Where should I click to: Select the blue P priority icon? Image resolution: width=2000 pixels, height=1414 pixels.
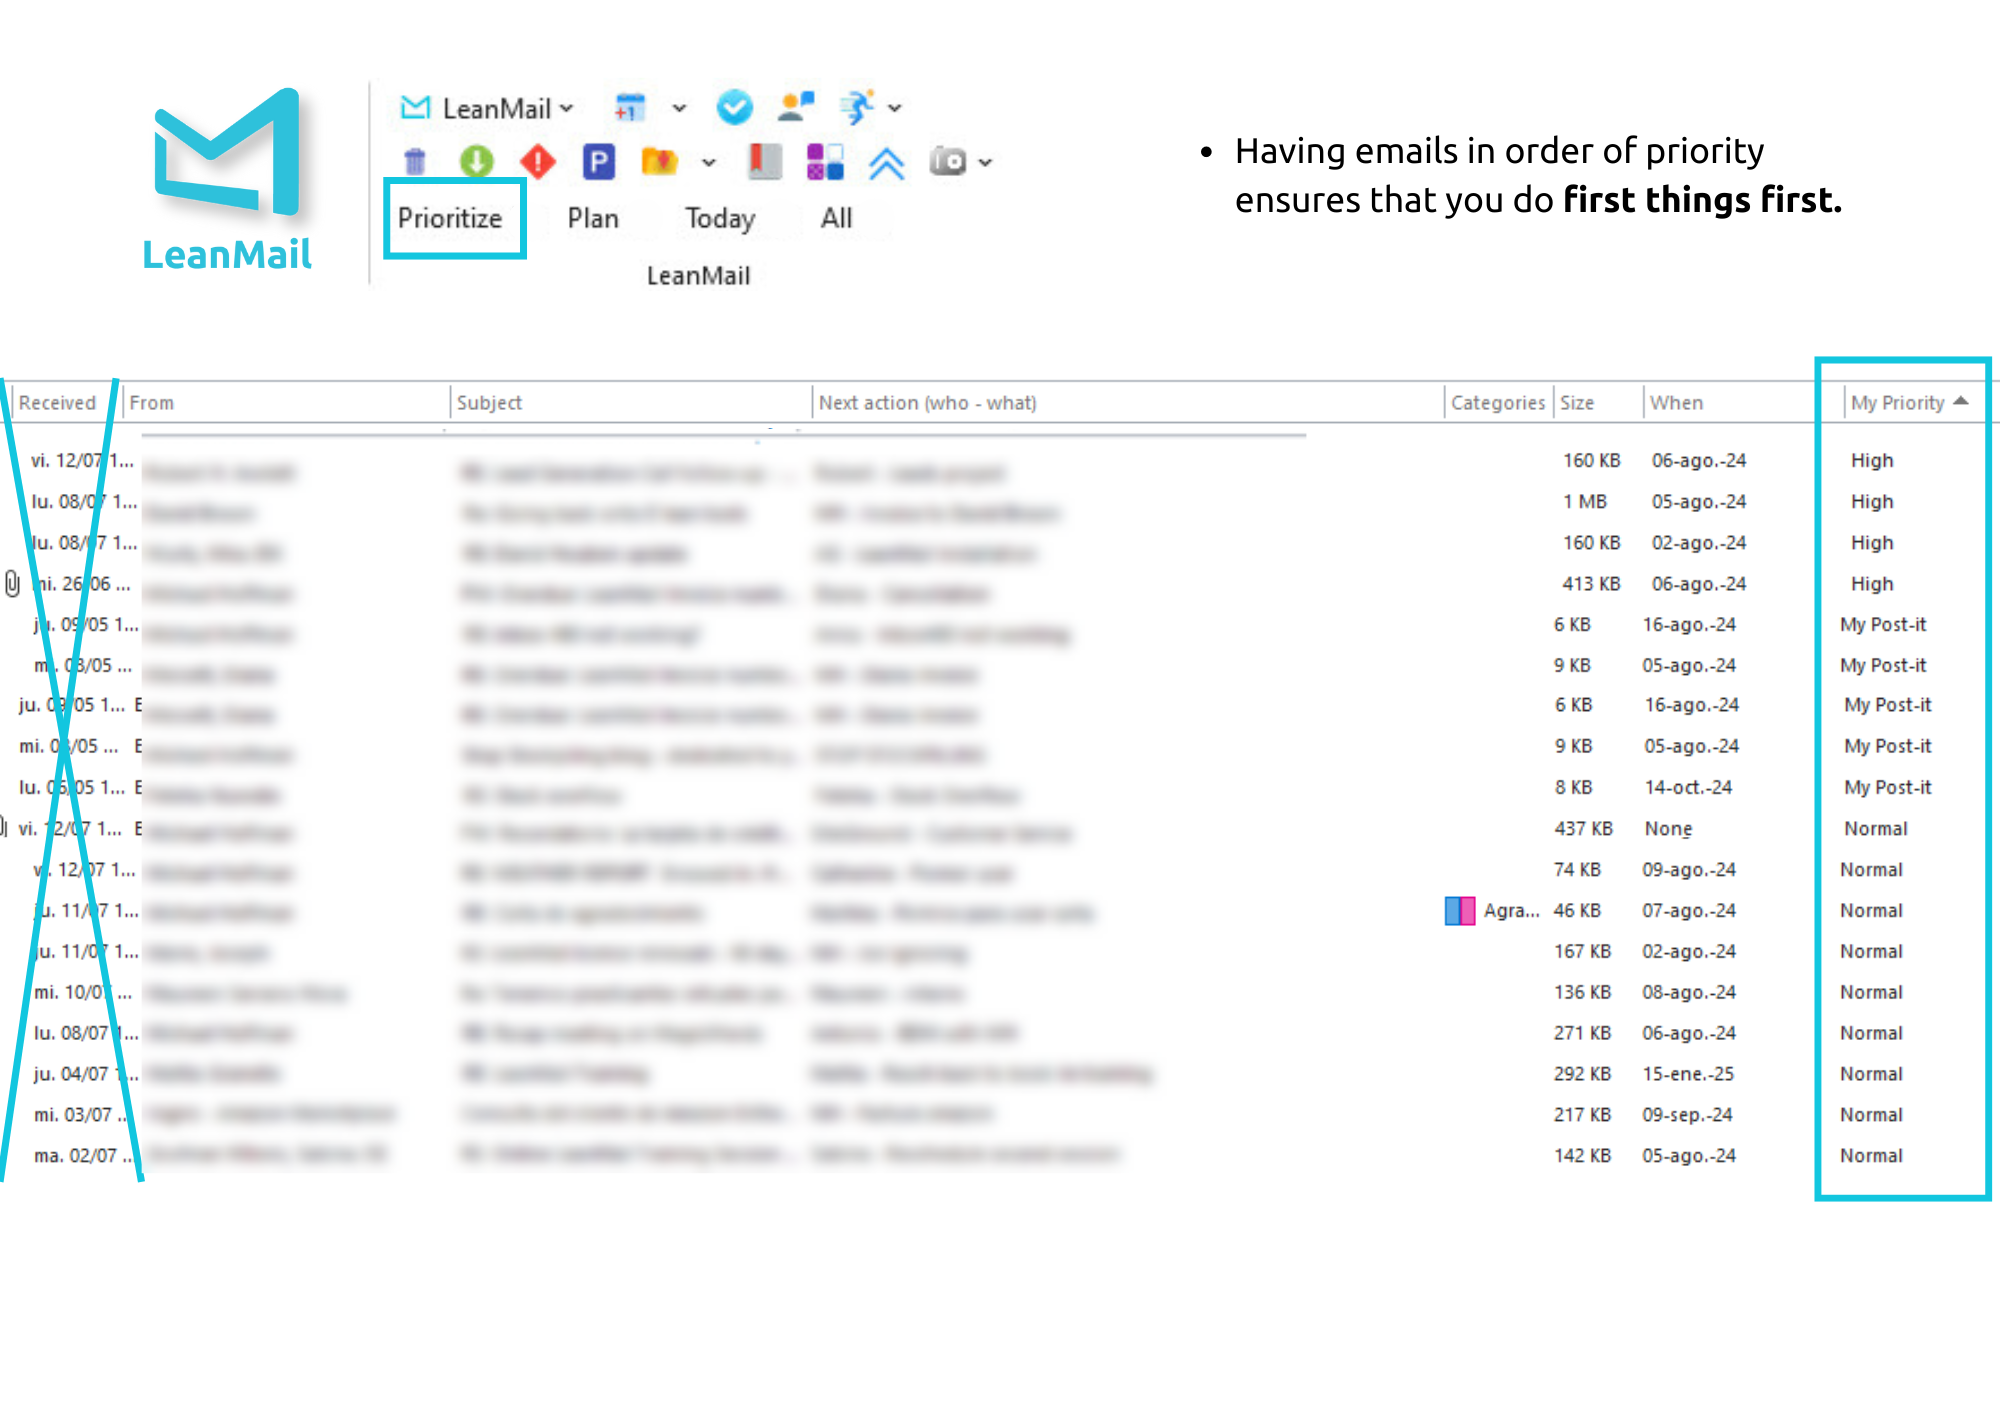(597, 161)
